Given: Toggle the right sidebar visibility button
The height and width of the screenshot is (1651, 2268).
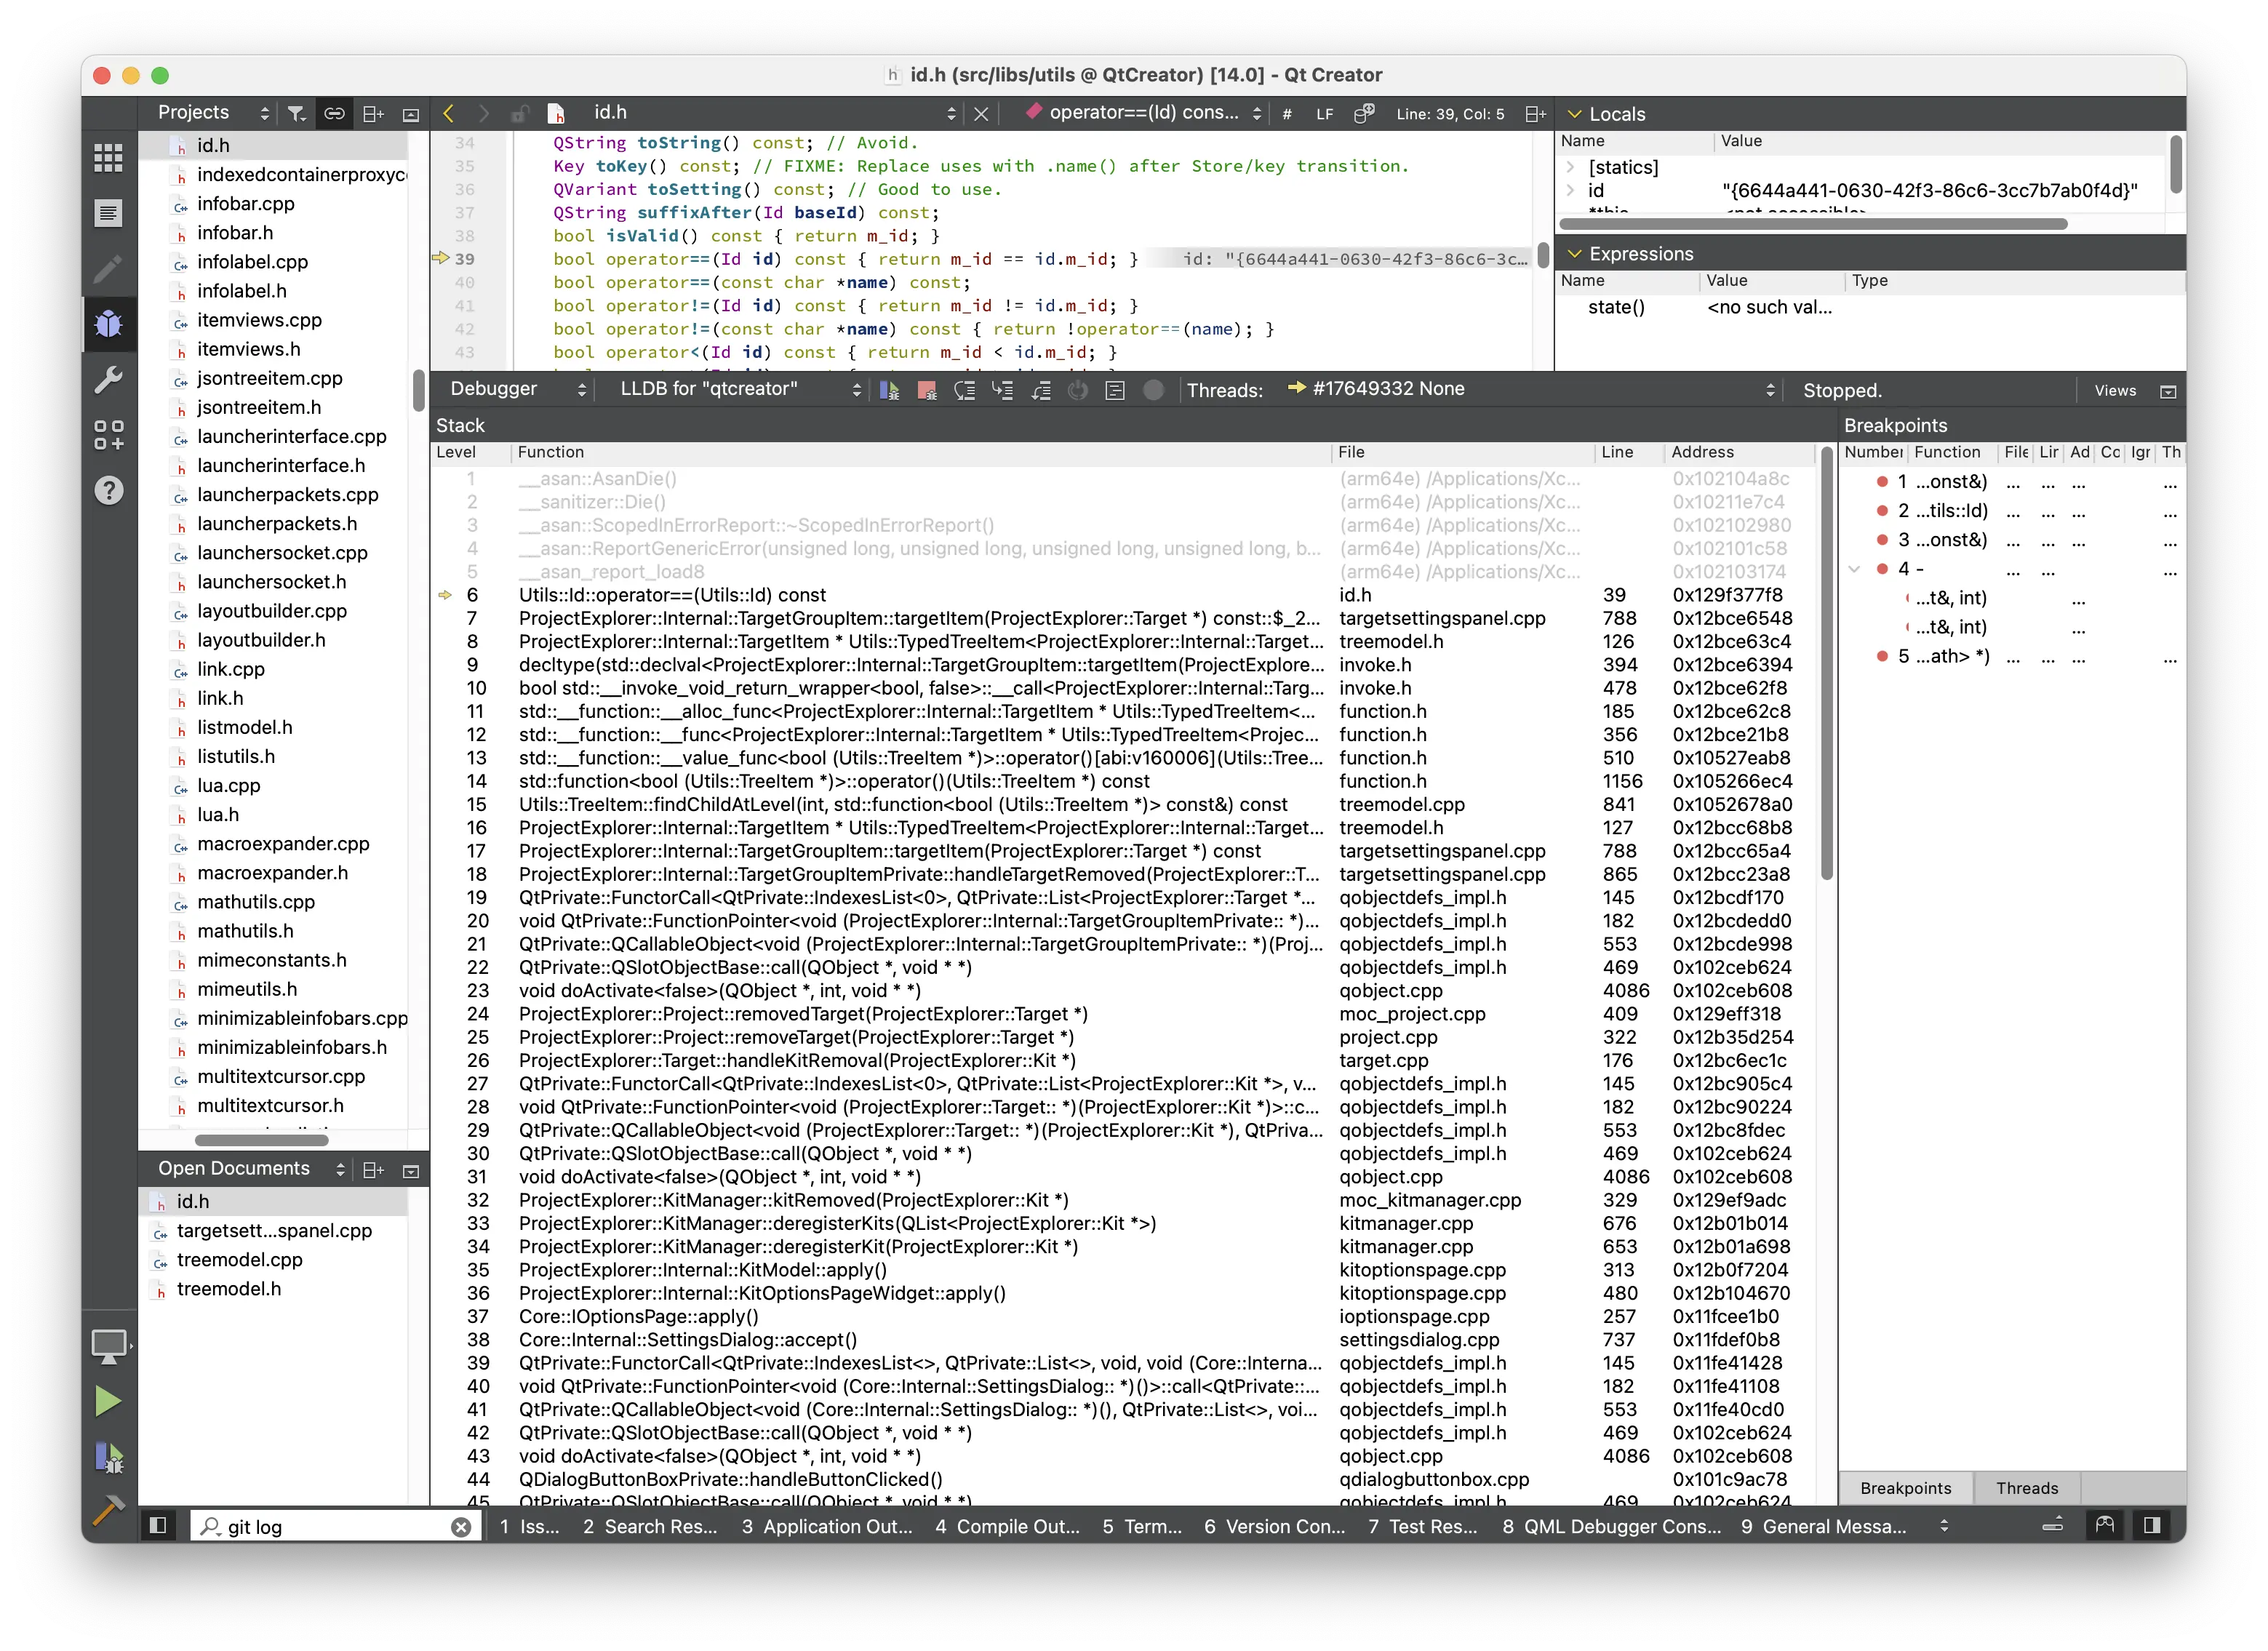Looking at the screenshot, I should [x=2152, y=1525].
